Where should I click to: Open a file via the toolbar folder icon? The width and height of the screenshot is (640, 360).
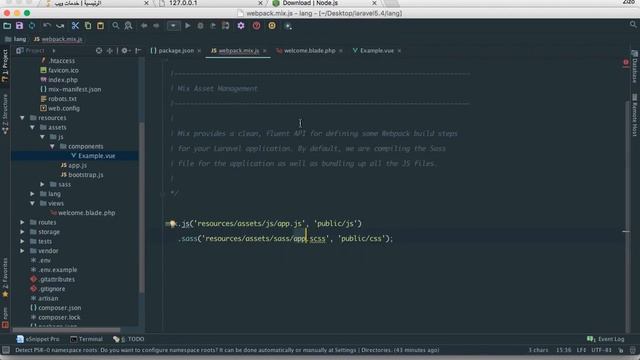(7, 26)
